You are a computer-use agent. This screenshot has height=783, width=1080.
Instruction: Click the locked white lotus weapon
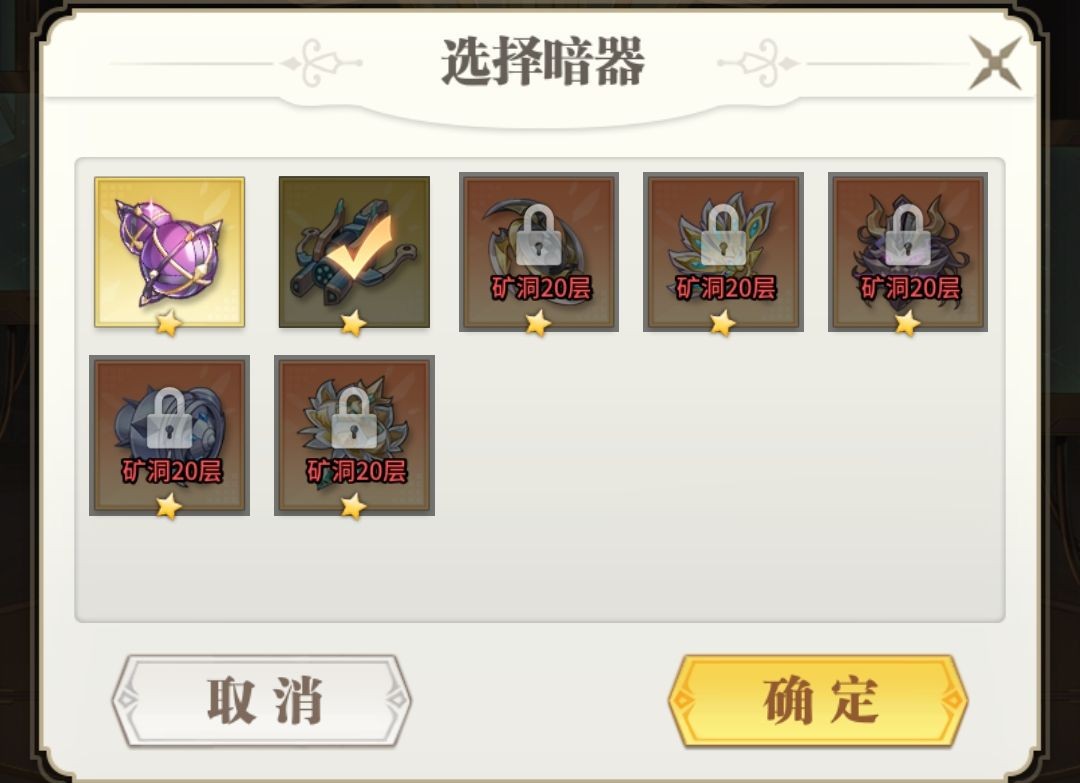point(354,435)
